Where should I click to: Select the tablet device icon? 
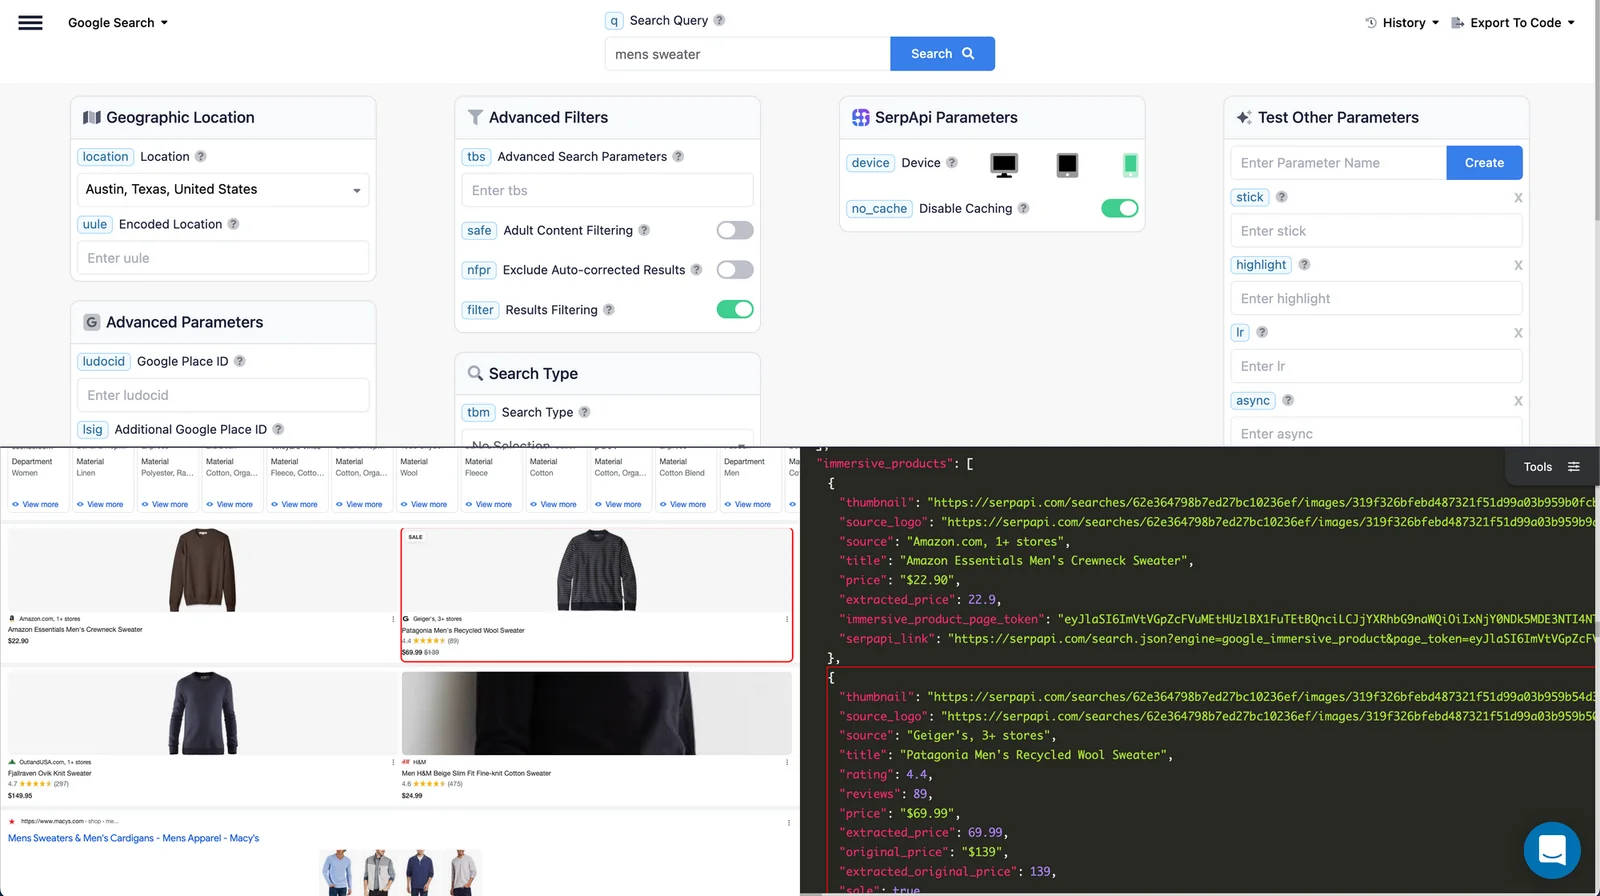1067,165
